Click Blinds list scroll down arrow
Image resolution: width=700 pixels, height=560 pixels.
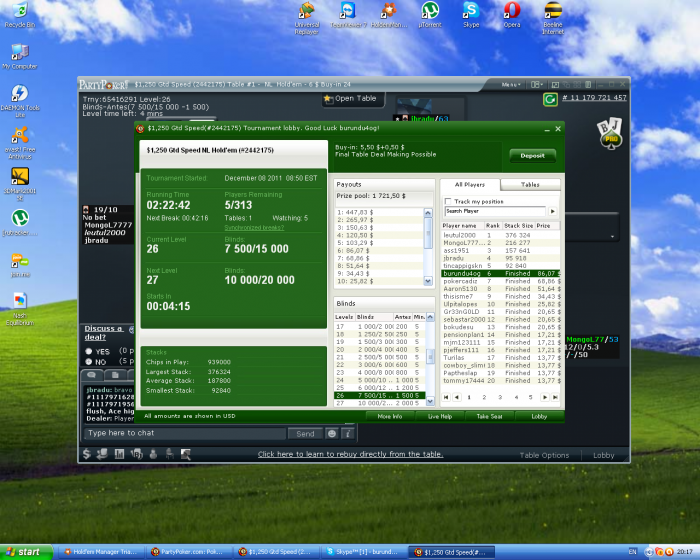tap(430, 401)
